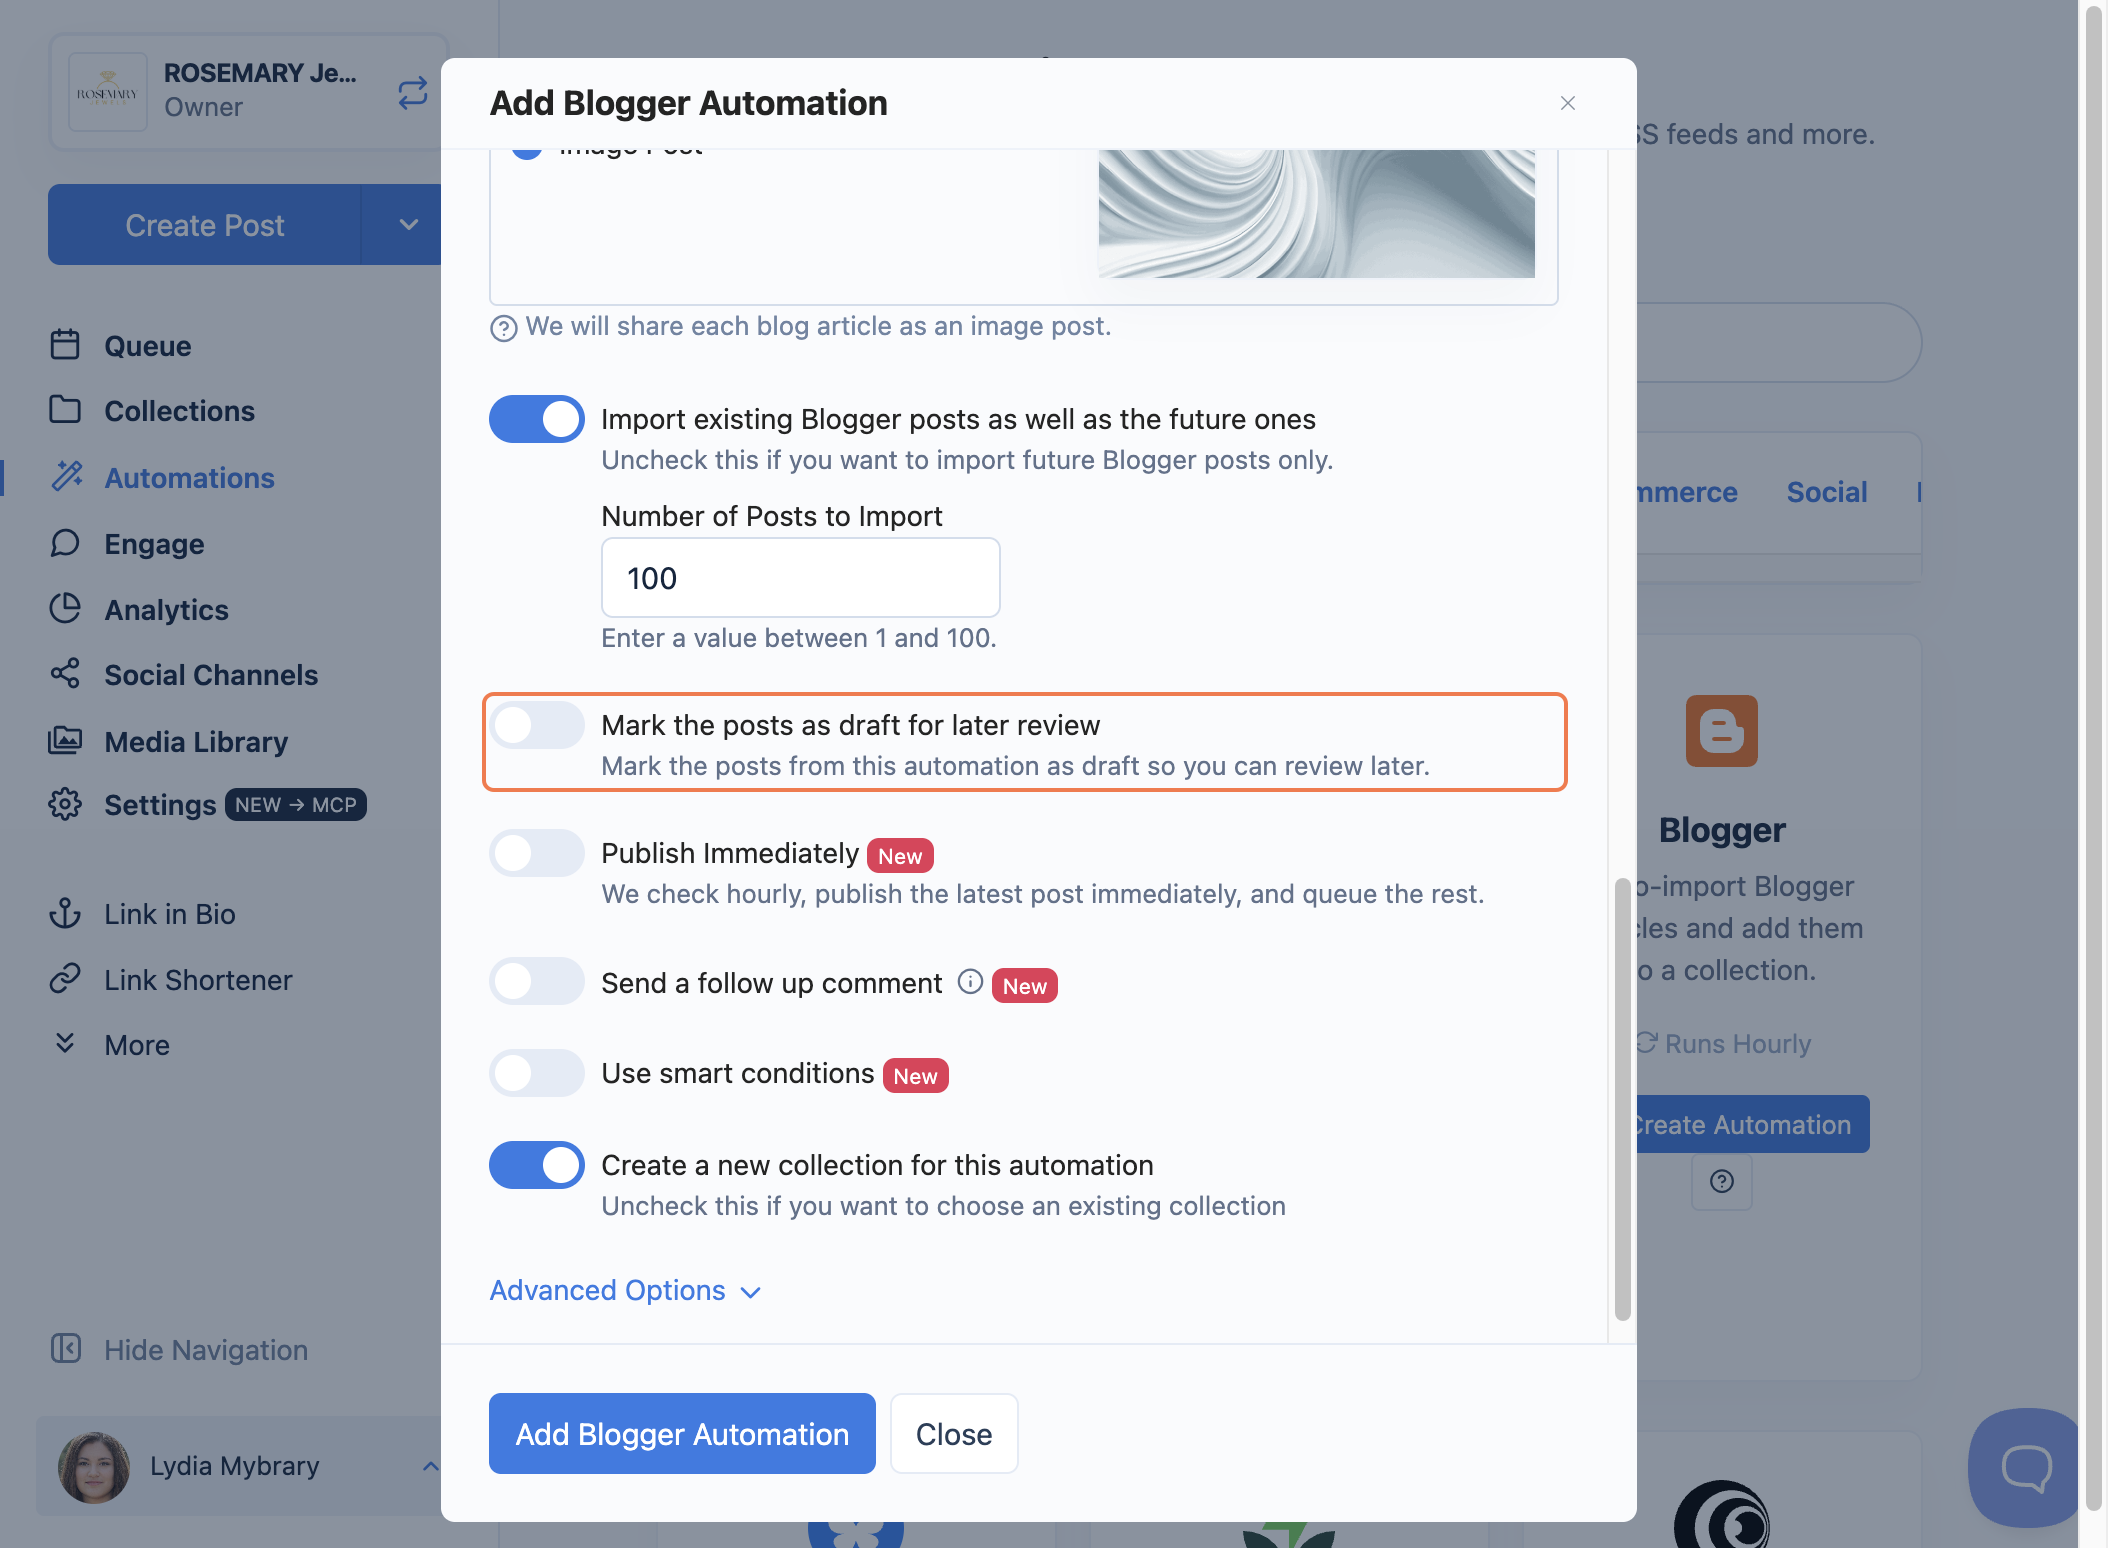Open the Automations section

click(190, 478)
